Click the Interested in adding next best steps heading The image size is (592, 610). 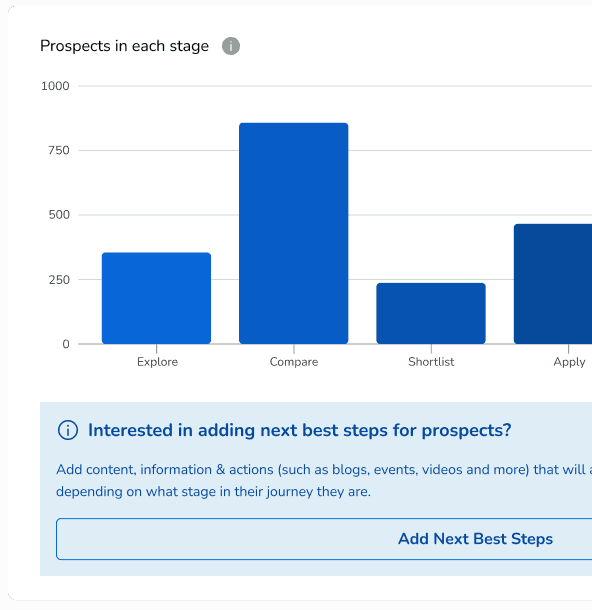point(300,430)
